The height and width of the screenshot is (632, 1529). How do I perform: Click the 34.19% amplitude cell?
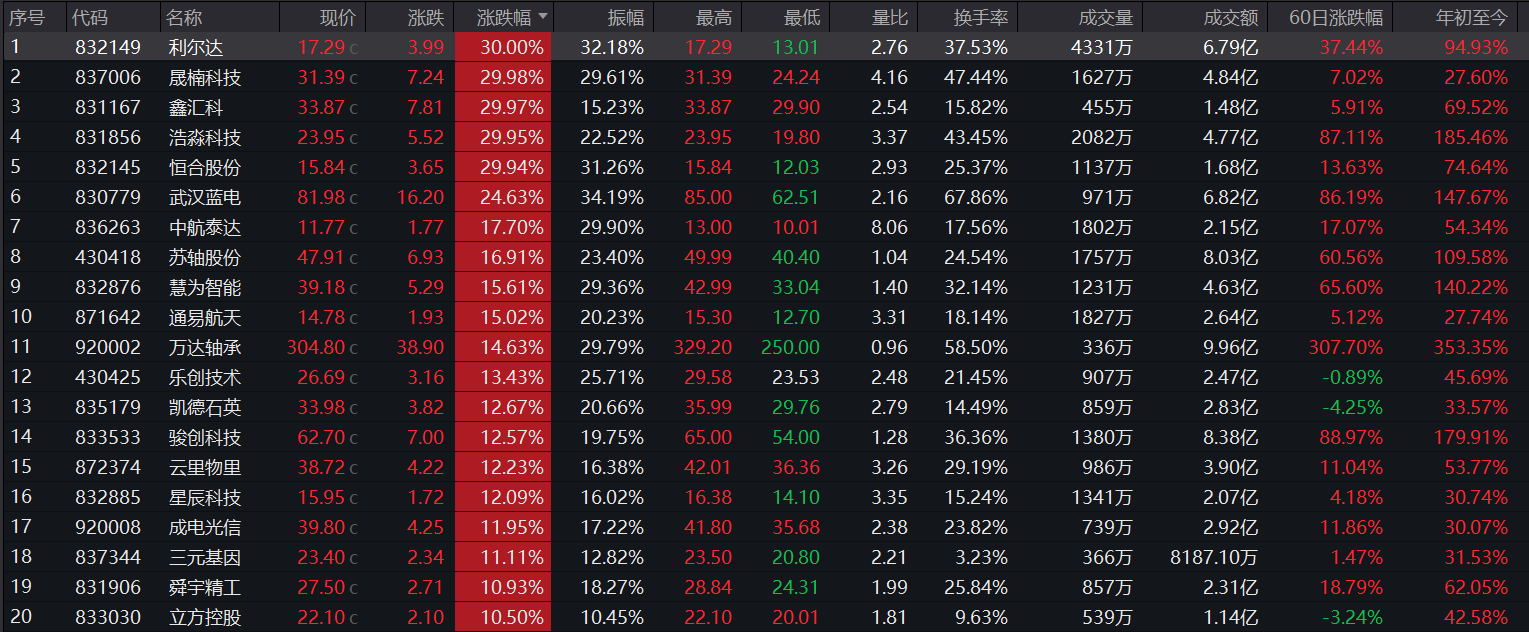point(612,197)
